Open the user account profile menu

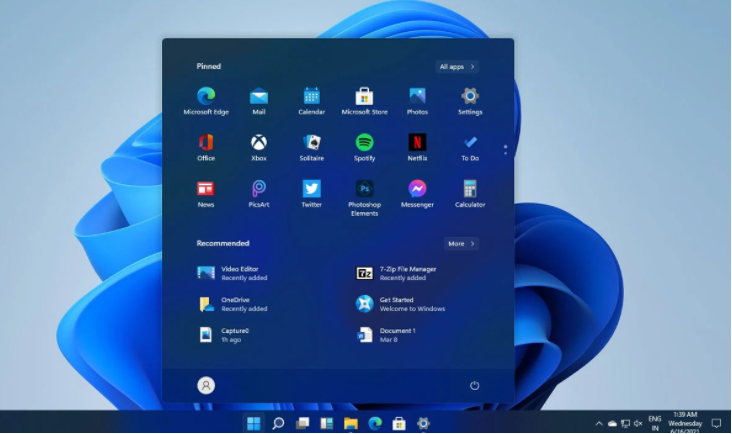(206, 386)
